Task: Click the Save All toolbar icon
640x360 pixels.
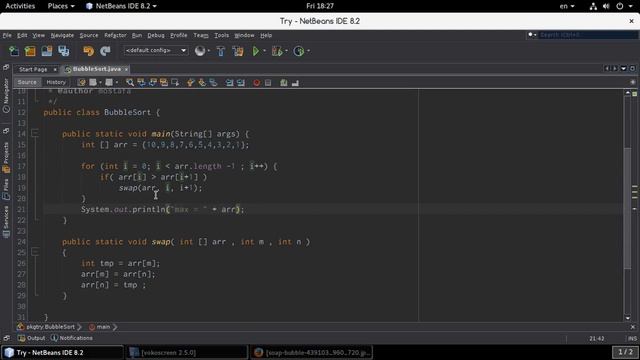Action: click(x=64, y=51)
